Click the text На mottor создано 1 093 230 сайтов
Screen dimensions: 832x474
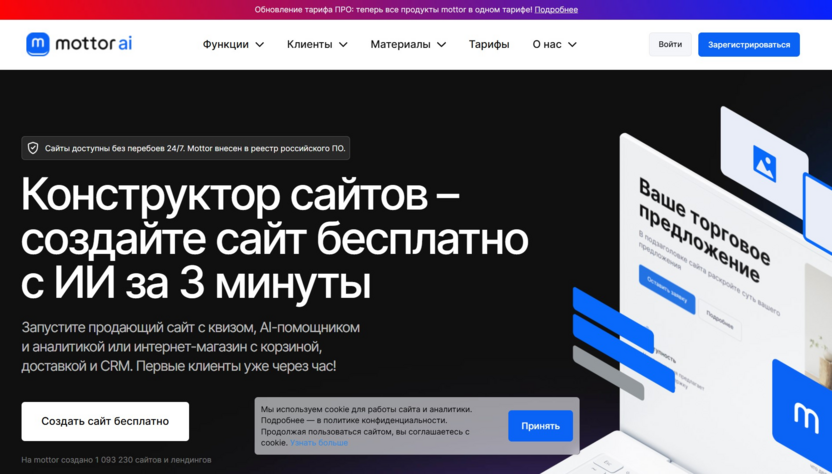116,460
